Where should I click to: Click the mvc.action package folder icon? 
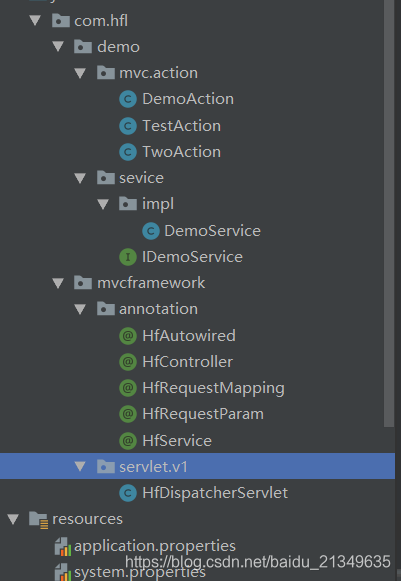(106, 73)
